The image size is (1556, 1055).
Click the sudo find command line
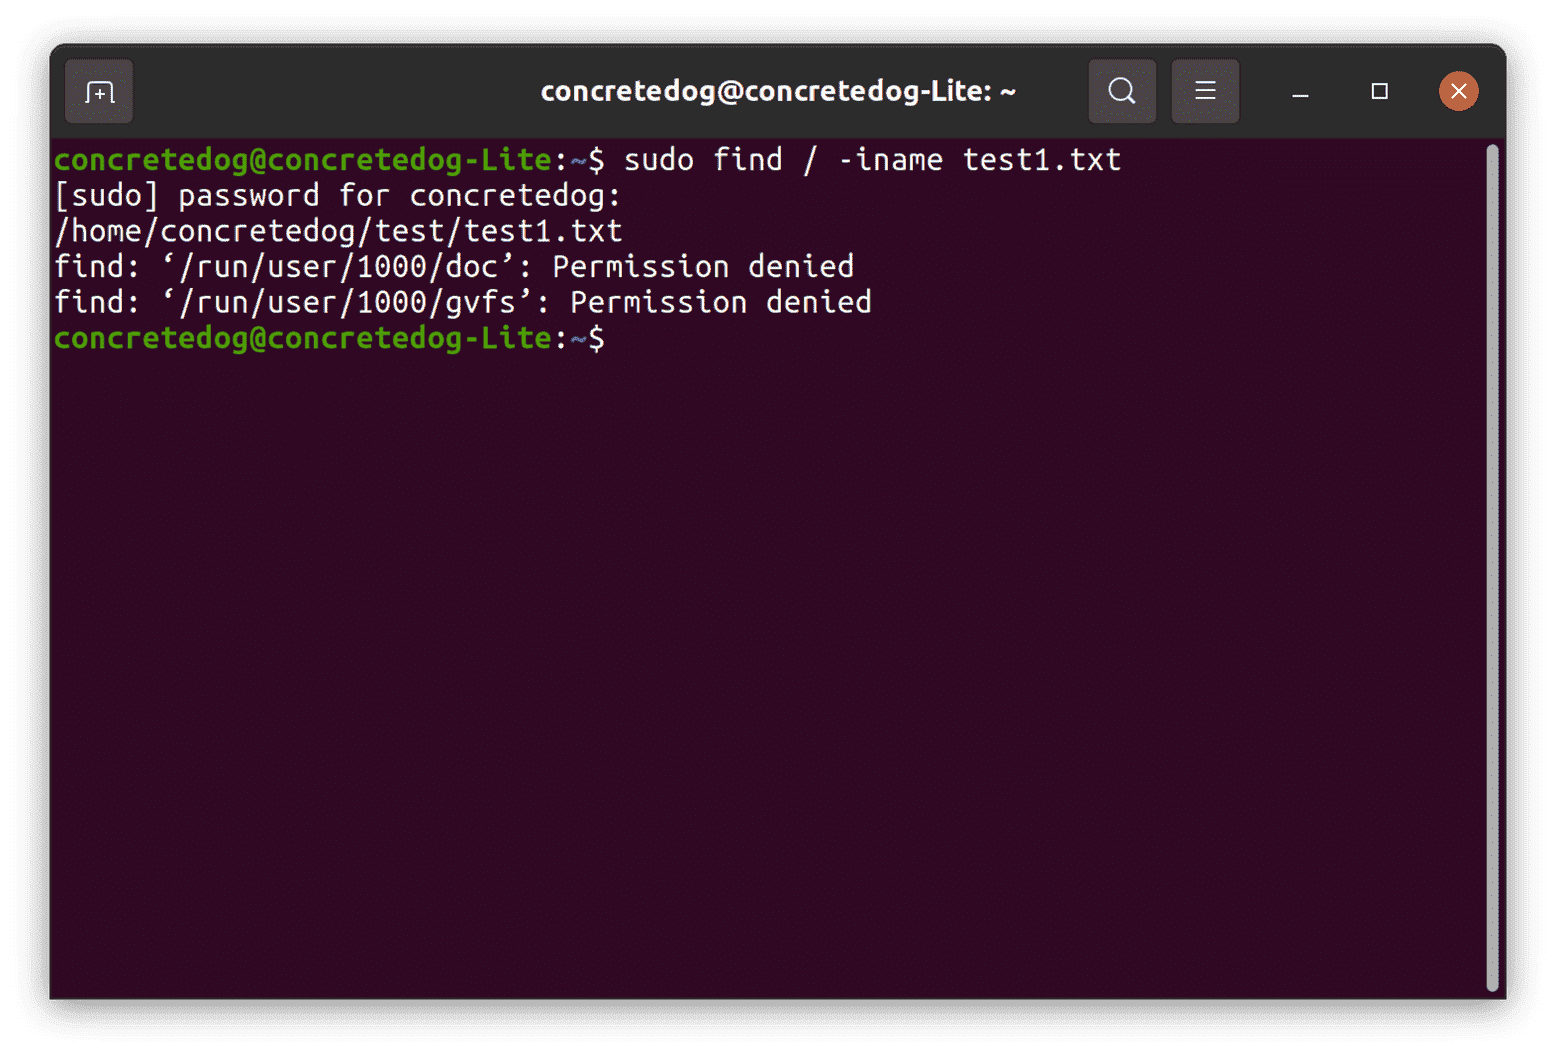(587, 160)
